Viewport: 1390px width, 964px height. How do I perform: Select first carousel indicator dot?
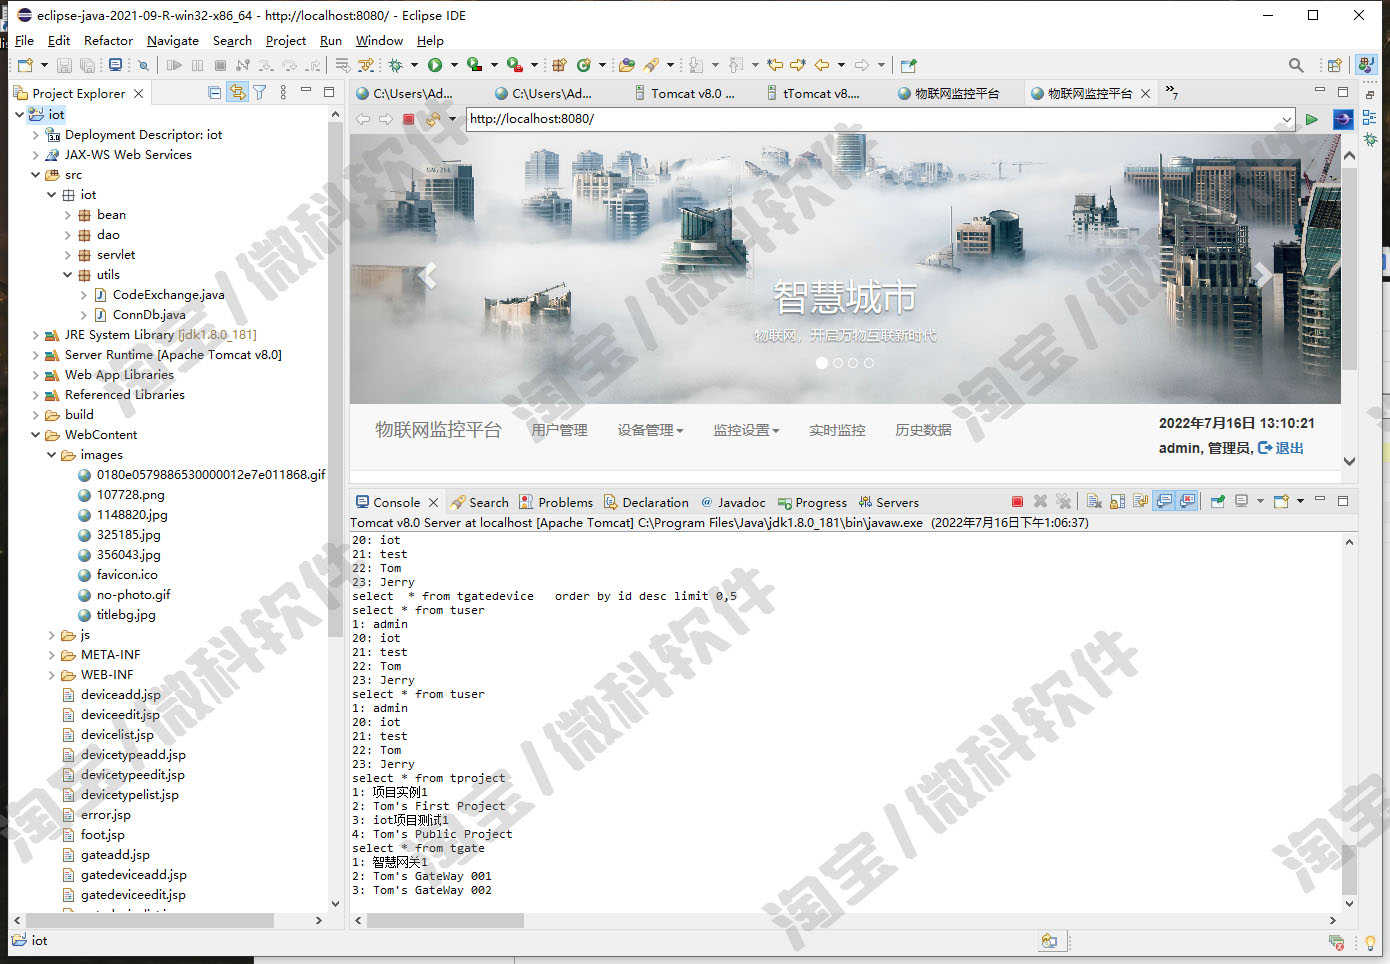[822, 363]
